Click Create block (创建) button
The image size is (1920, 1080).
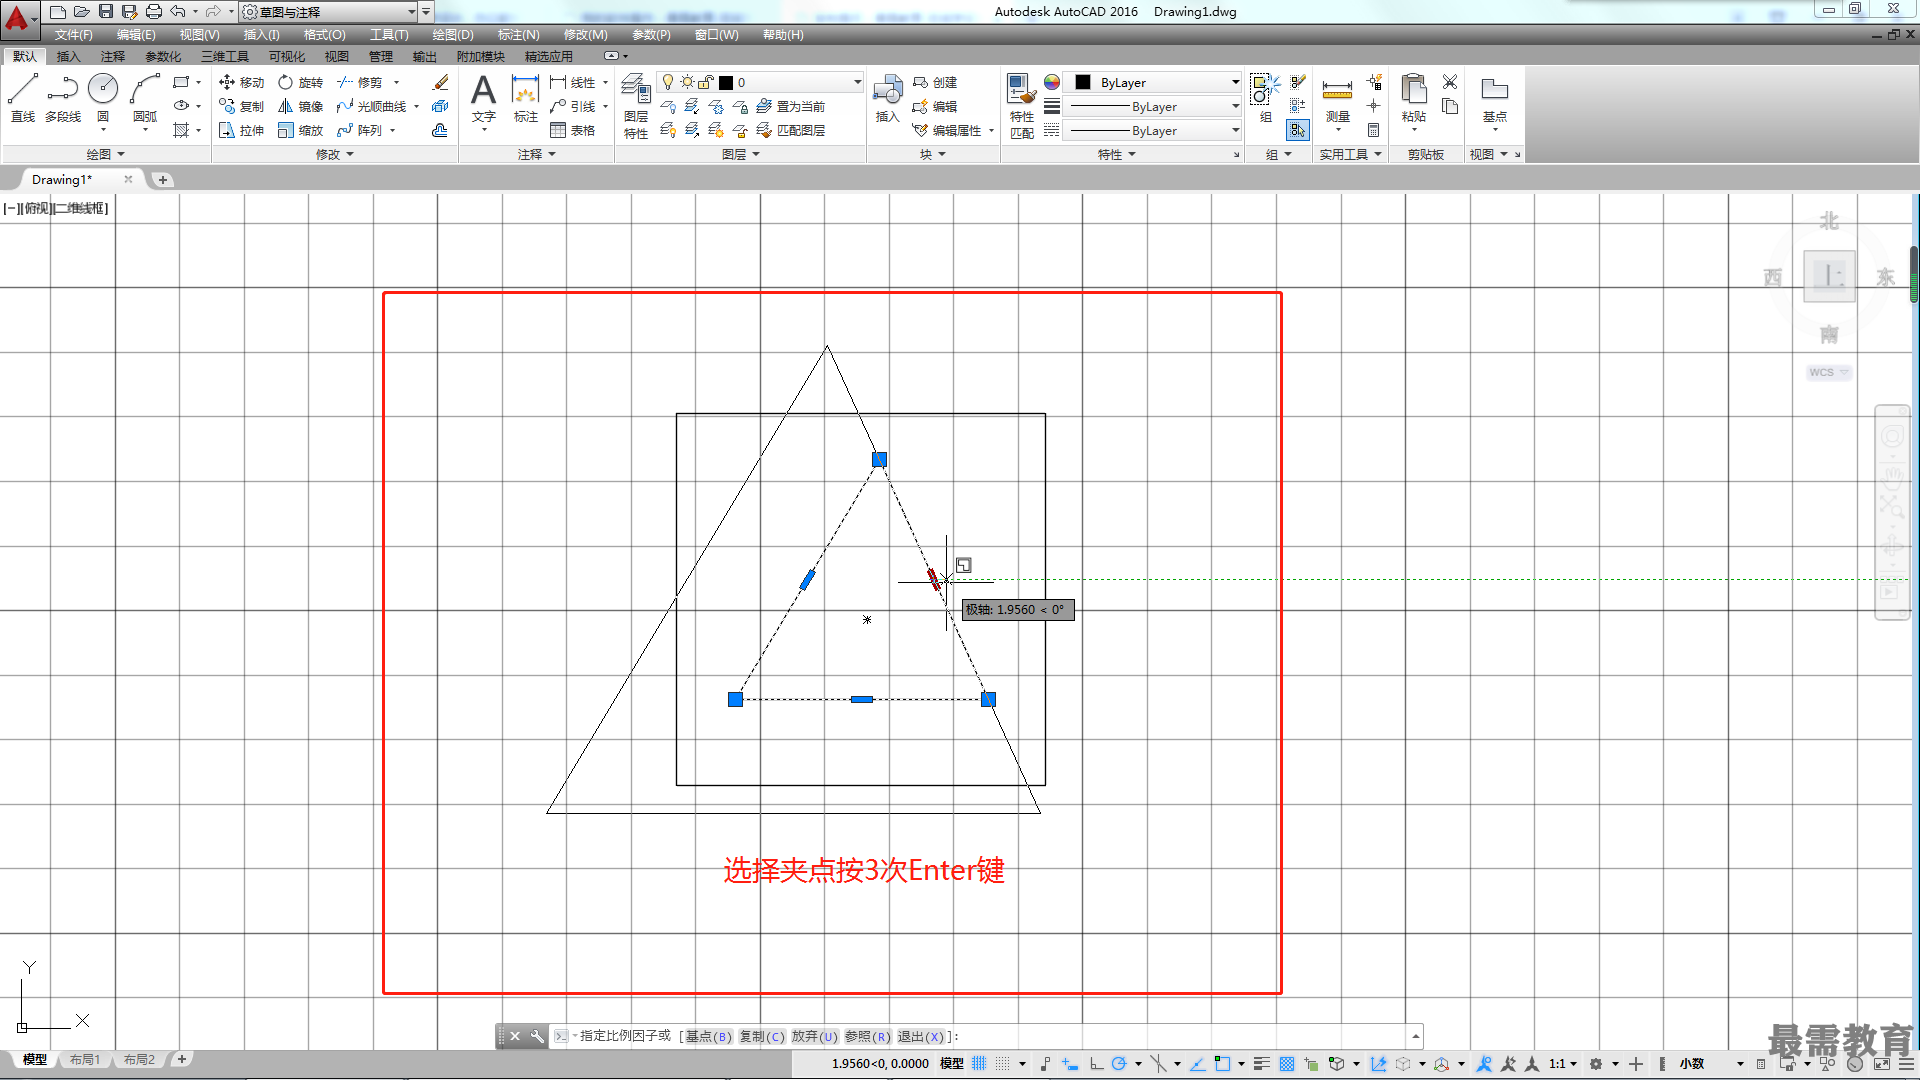[934, 82]
